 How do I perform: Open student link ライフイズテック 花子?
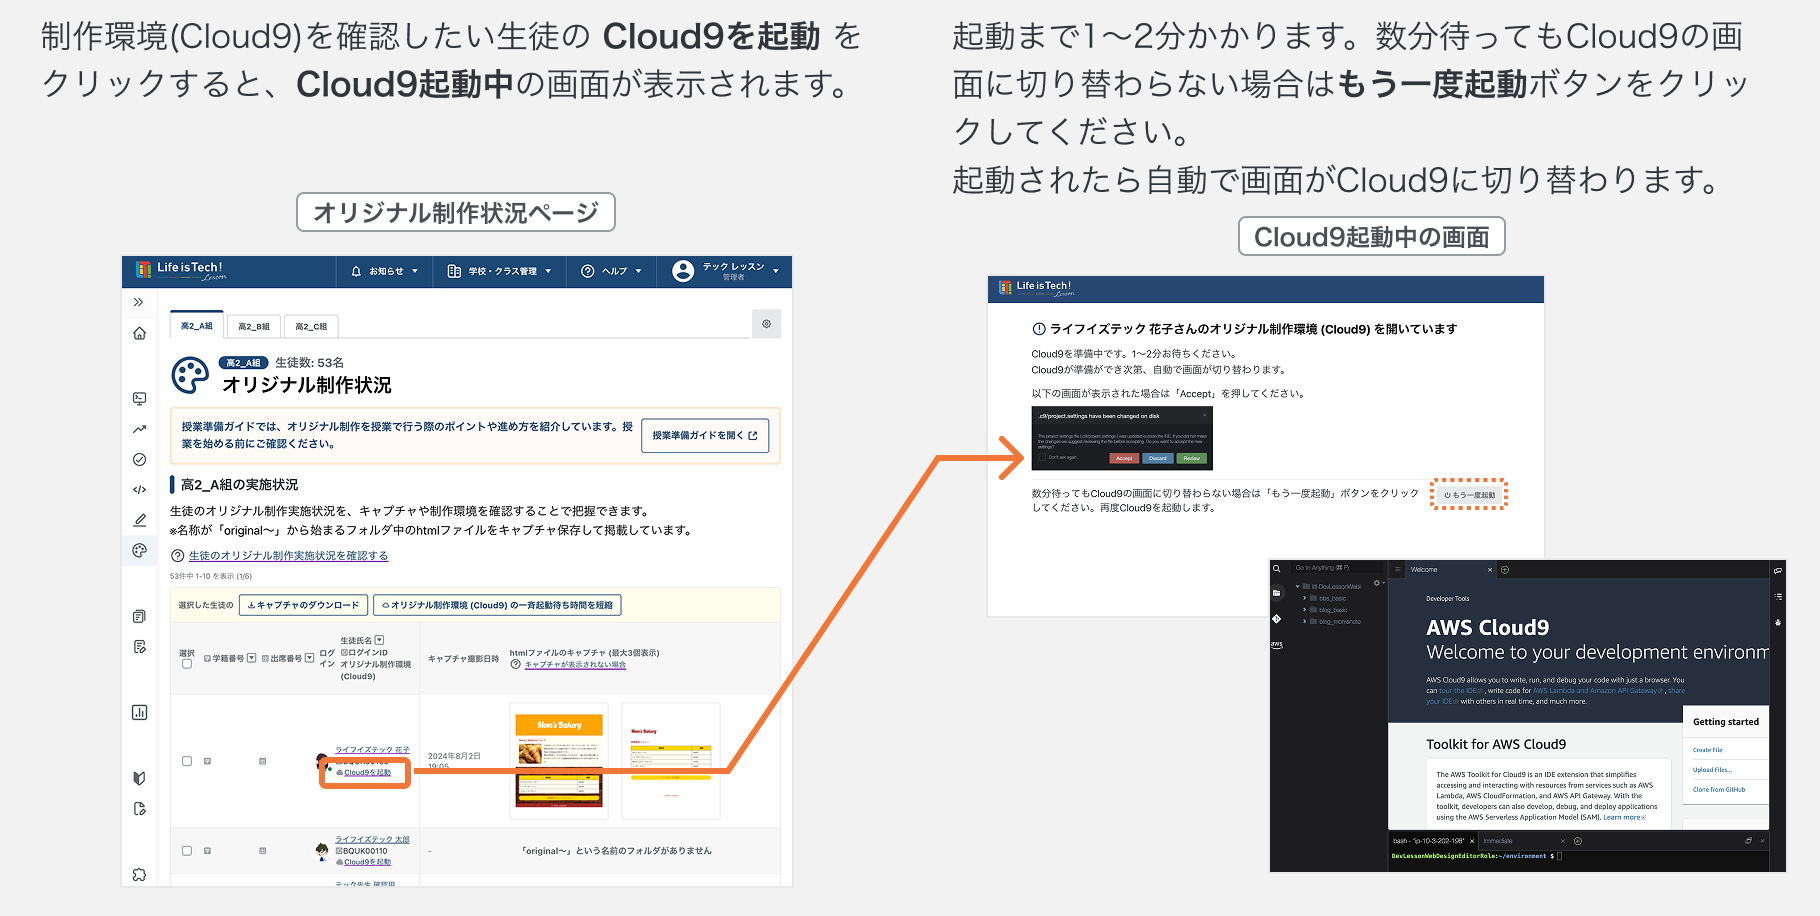coord(372,750)
